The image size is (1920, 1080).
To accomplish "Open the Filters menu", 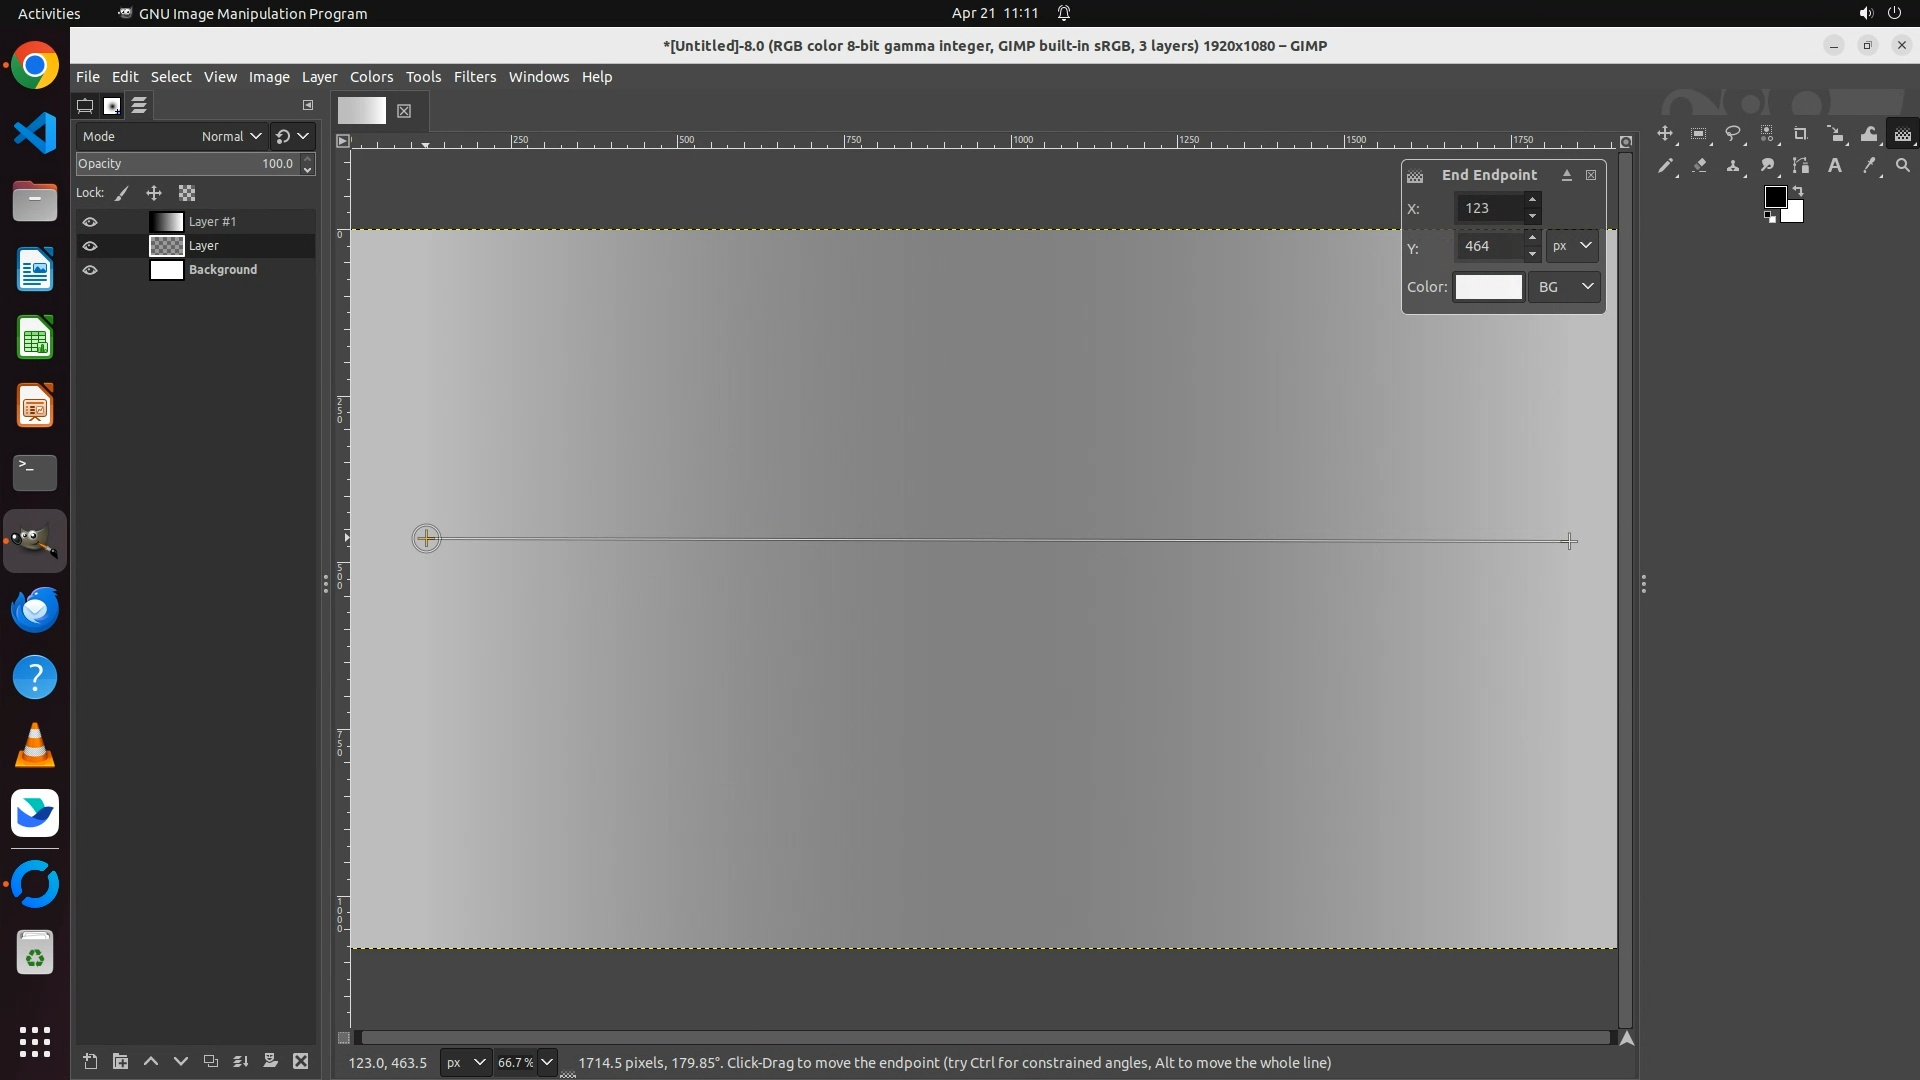I will click(474, 77).
